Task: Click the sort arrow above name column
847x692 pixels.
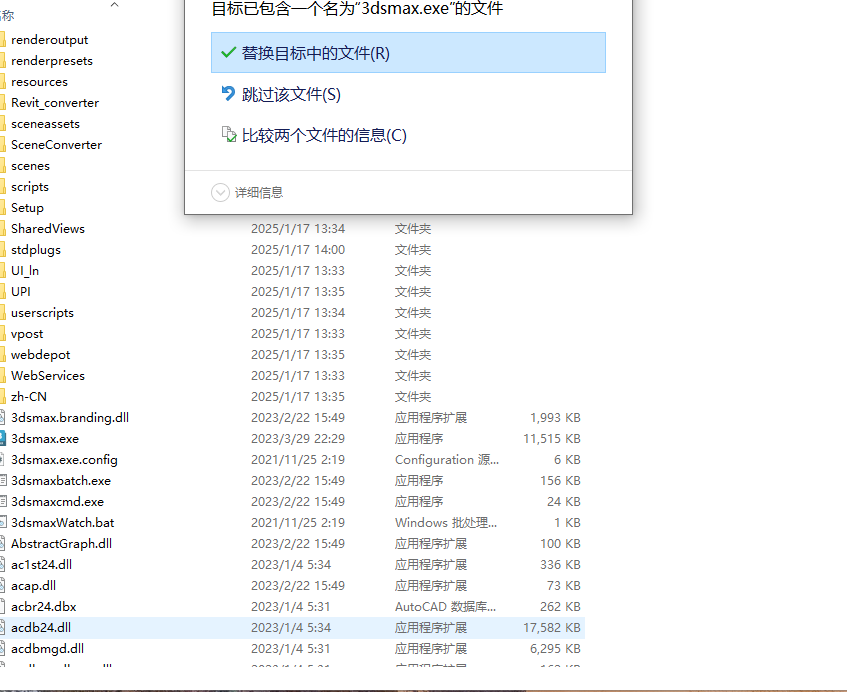Action: 114,5
